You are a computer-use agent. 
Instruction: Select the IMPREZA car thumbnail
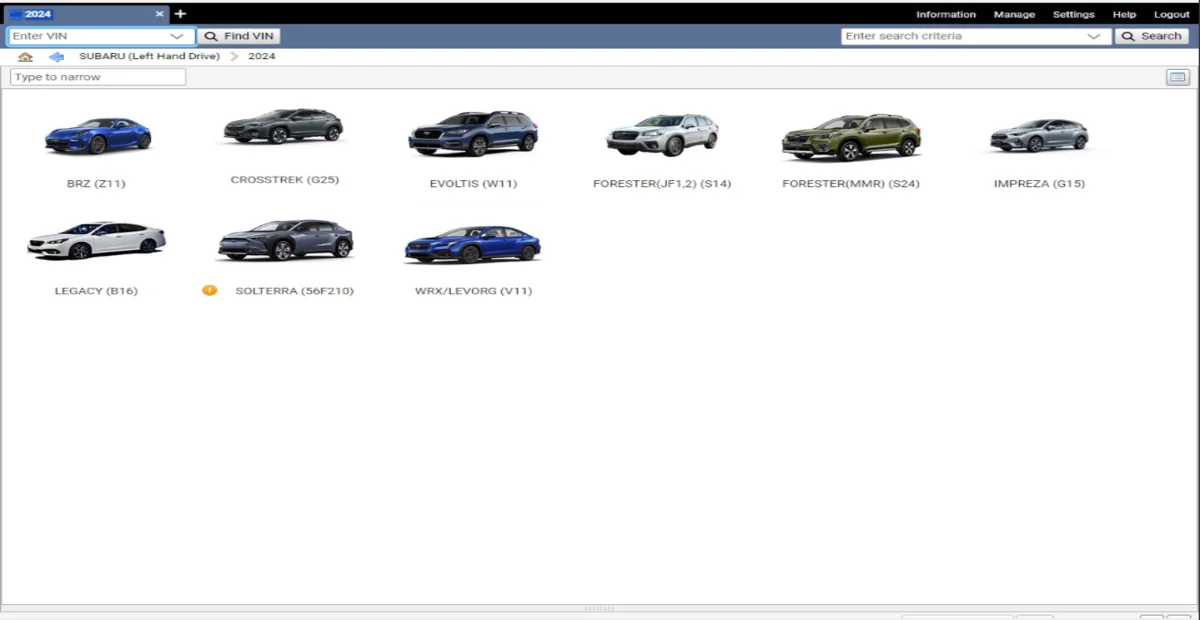click(1039, 135)
